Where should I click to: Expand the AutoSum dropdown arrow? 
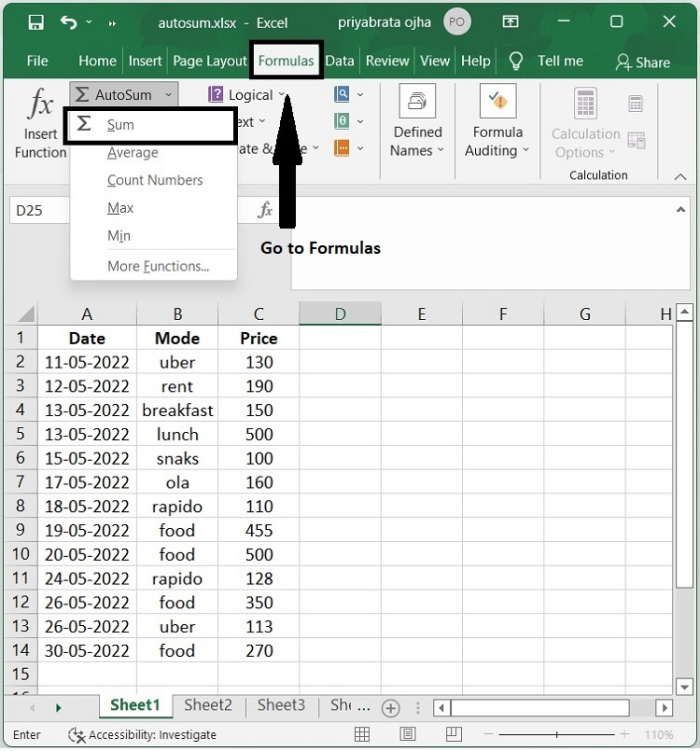169,95
